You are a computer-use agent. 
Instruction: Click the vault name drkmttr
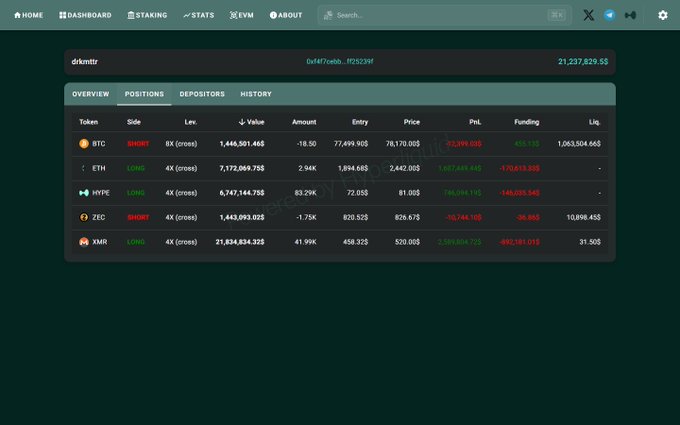pos(85,62)
